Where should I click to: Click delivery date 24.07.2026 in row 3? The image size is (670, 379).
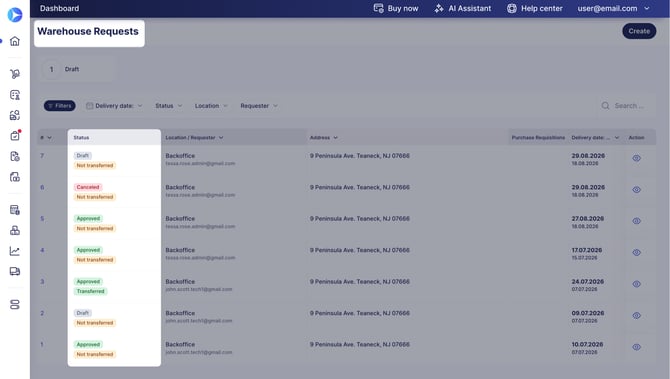pyautogui.click(x=588, y=282)
